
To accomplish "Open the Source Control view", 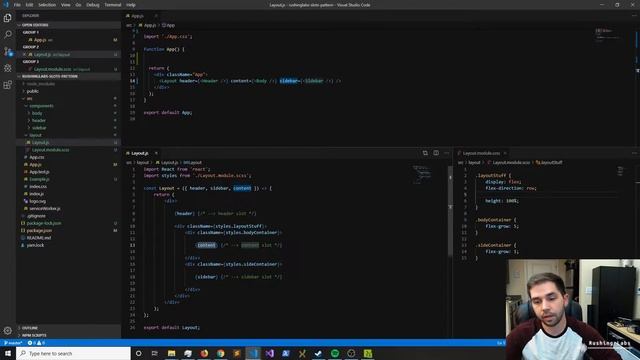I will (8, 51).
